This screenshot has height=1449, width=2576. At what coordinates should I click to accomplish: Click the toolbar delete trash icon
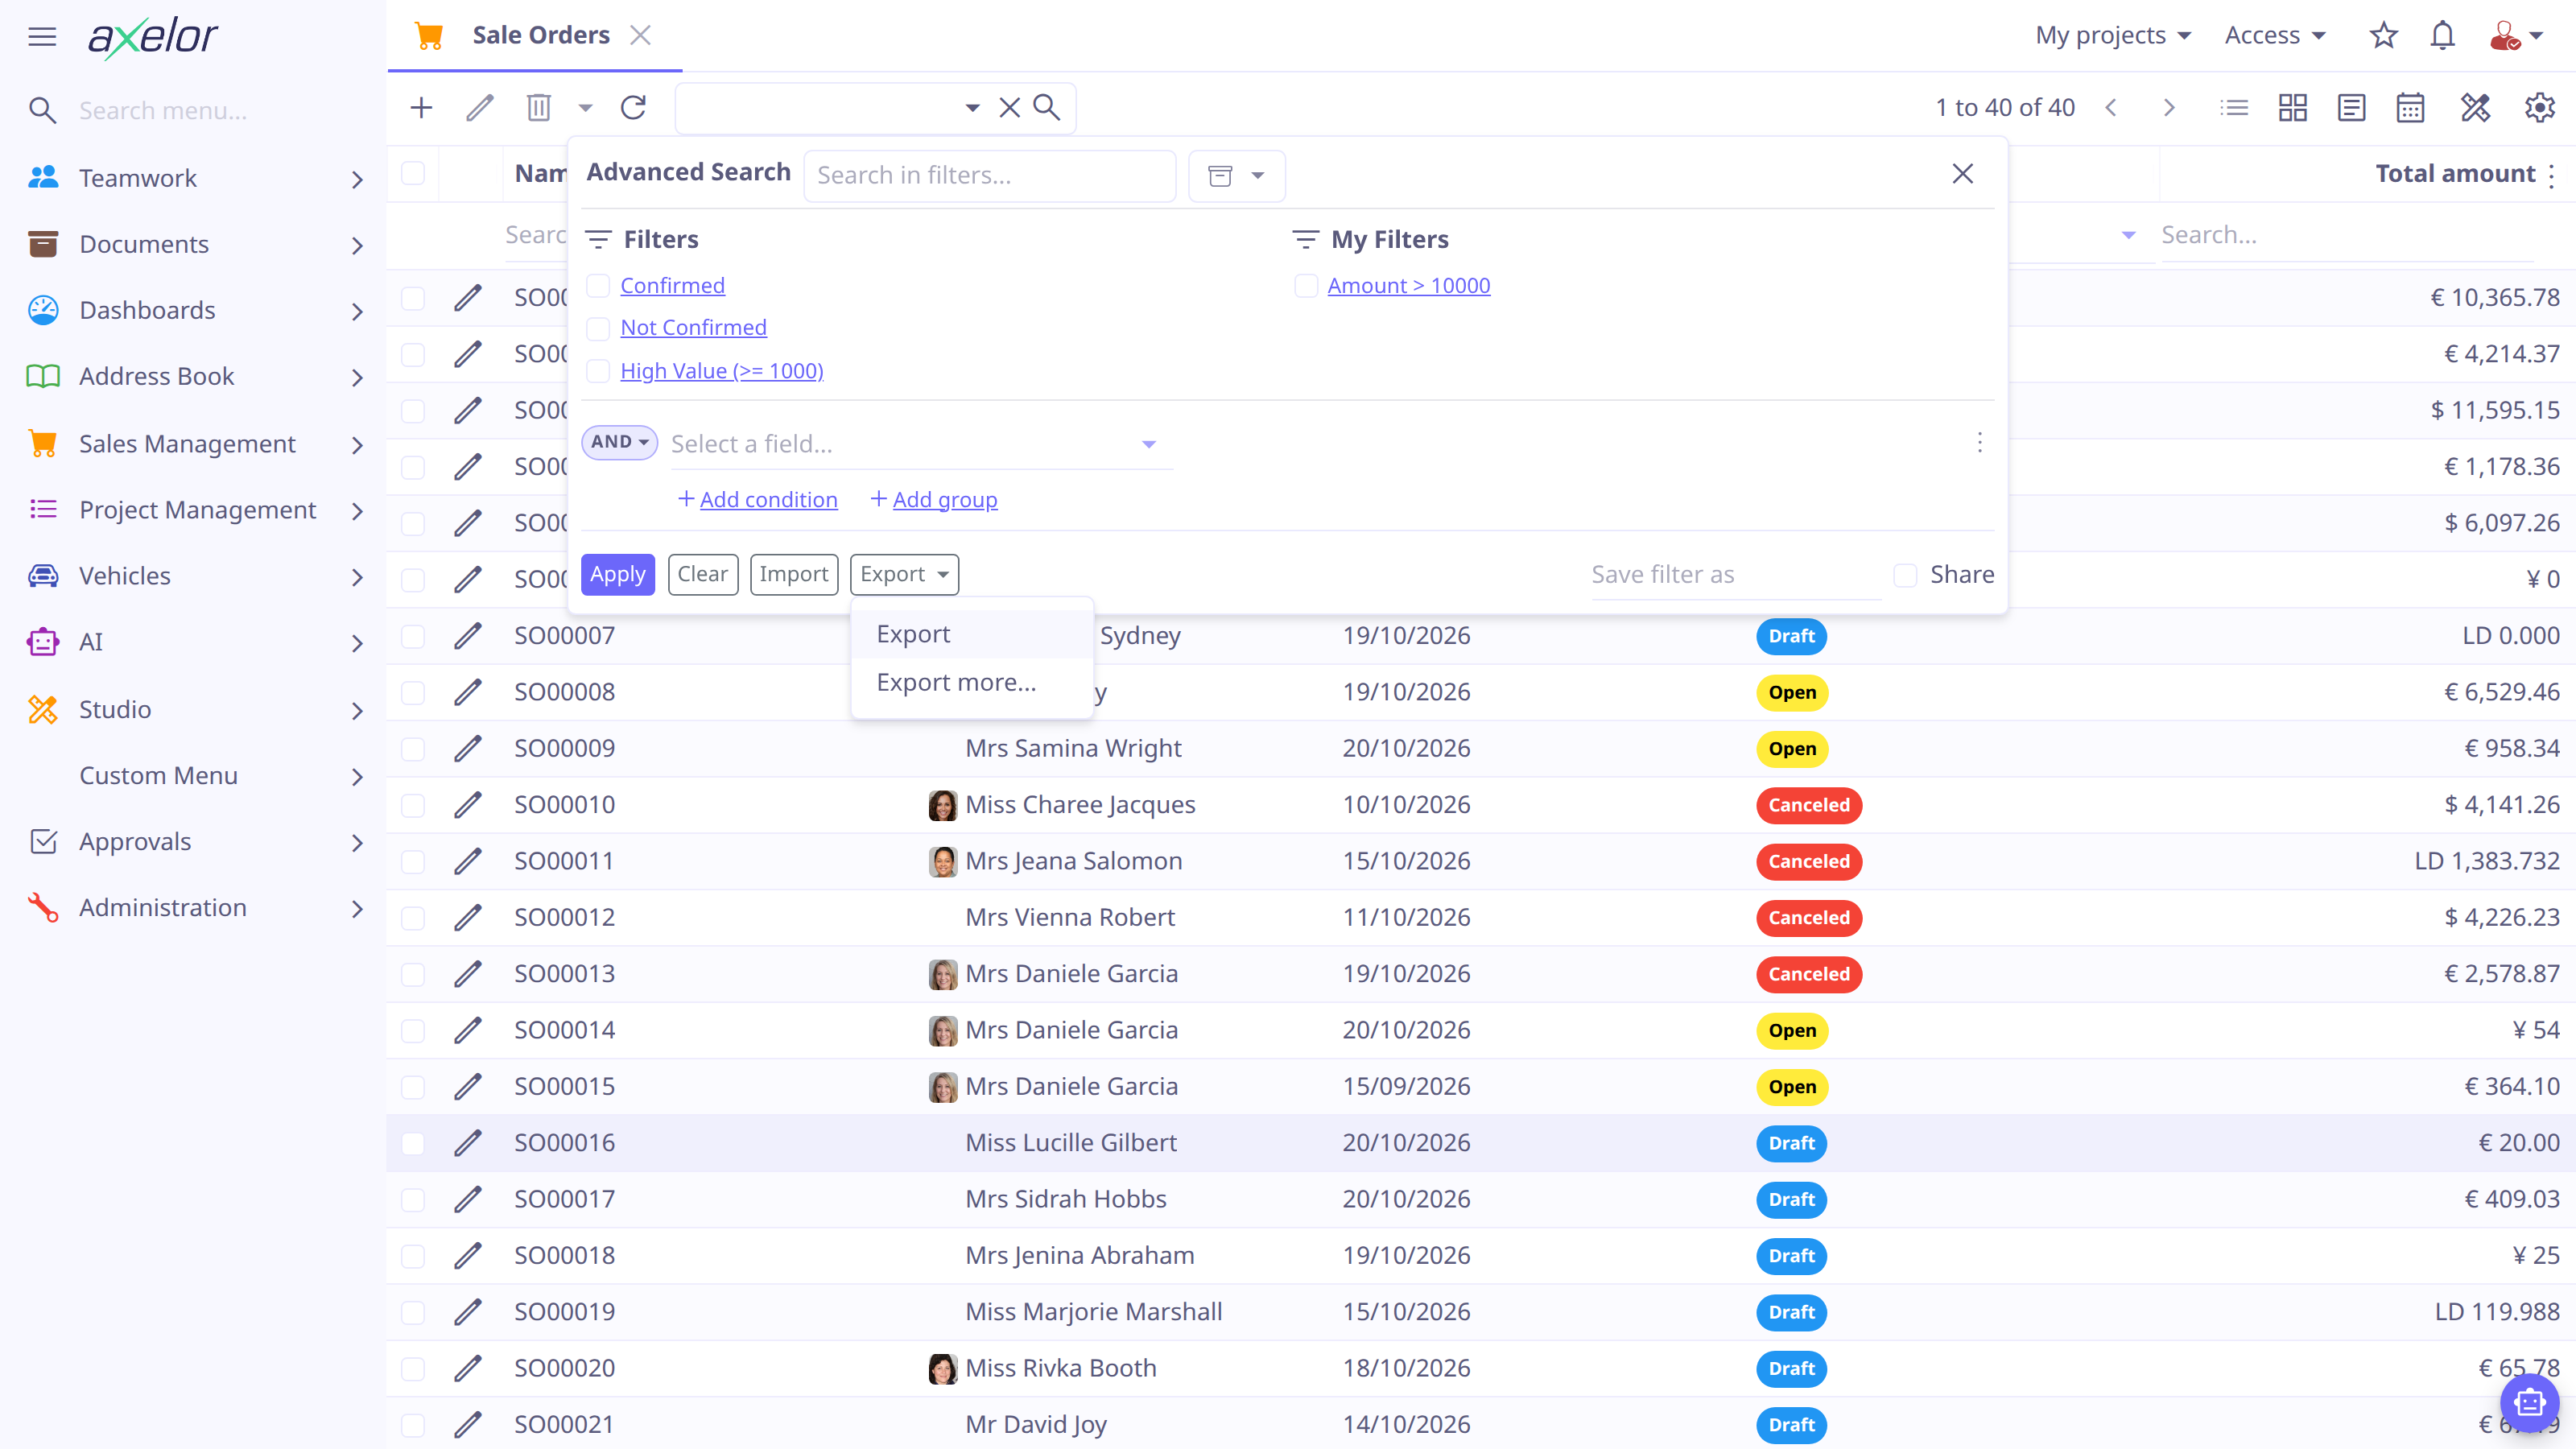click(539, 107)
